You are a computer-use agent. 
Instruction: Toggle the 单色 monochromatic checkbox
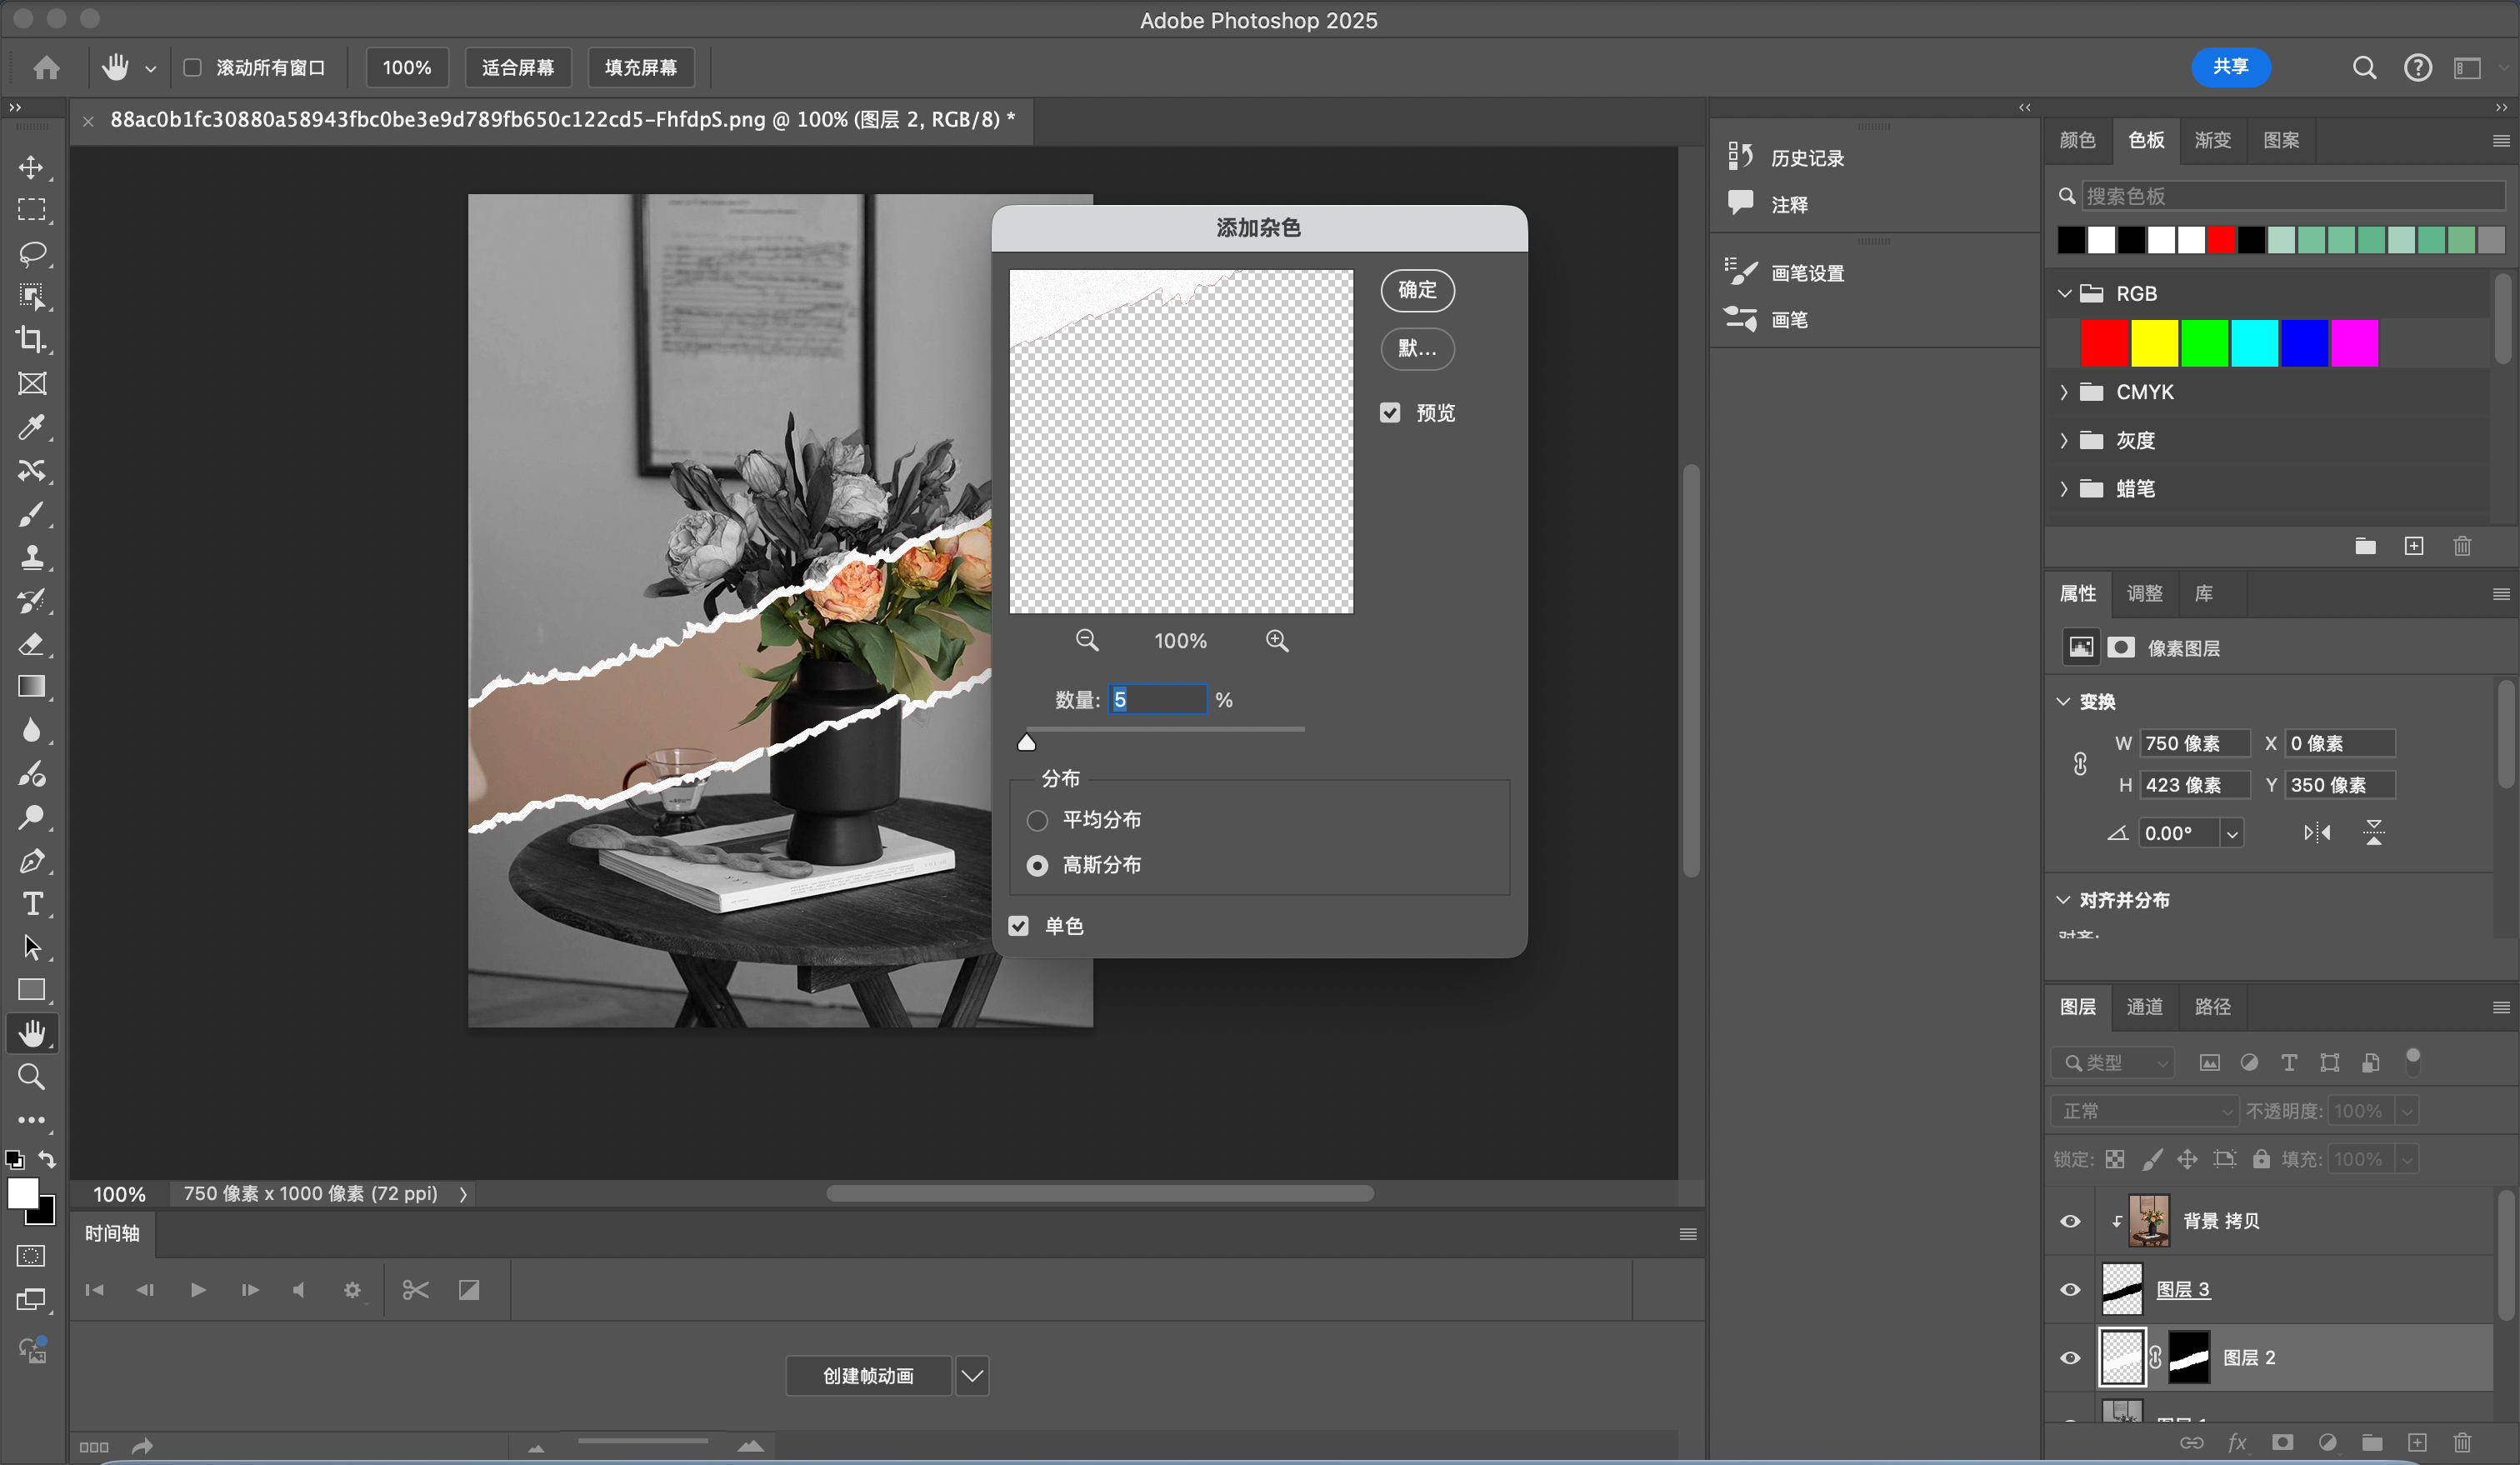point(1018,926)
